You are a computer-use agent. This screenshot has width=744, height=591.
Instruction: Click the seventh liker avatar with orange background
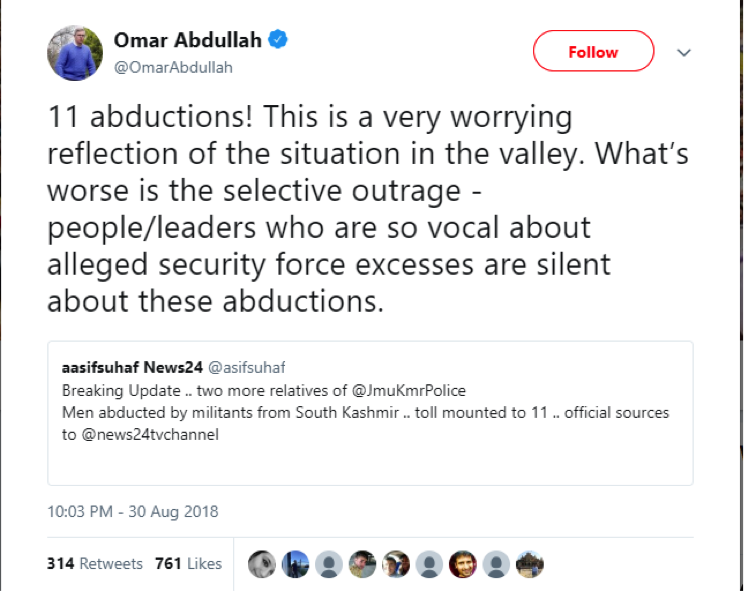click(462, 564)
